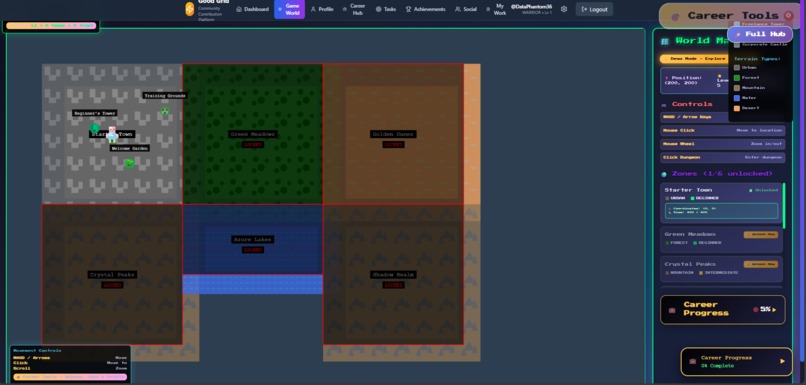Click the Beginner's Tower map label
This screenshot has width=806, height=385.
click(95, 113)
